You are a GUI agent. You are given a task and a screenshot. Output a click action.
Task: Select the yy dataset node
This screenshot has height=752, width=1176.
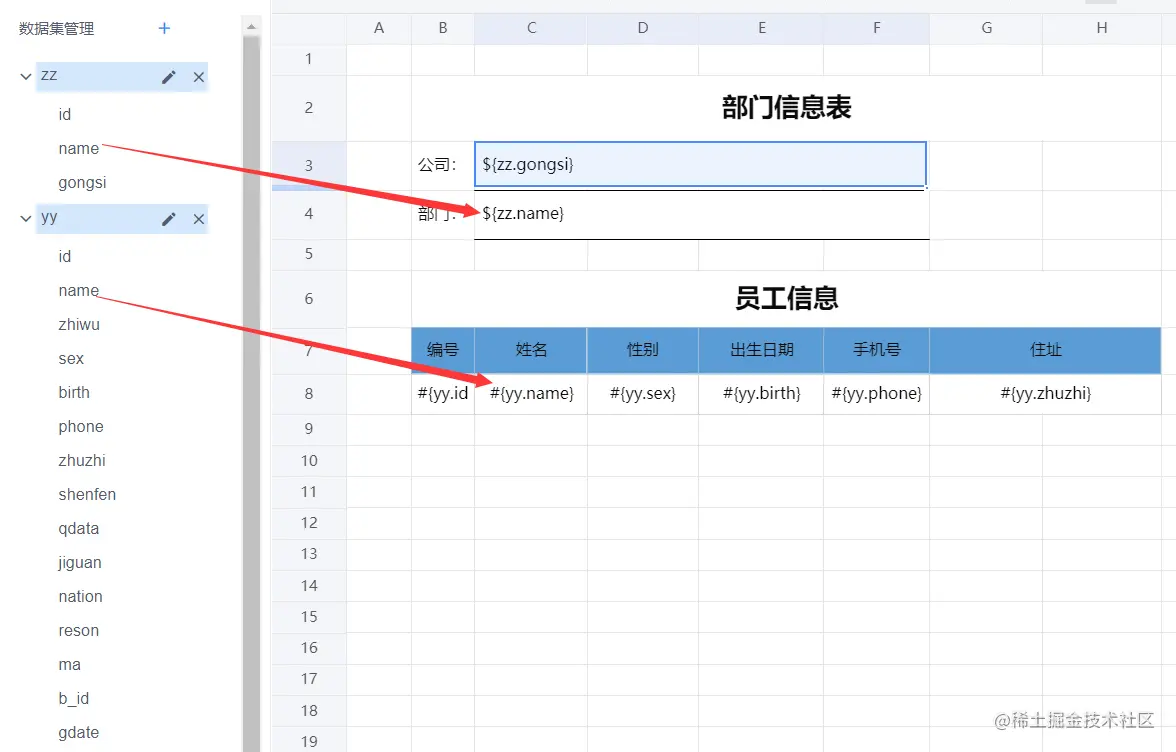pos(122,218)
